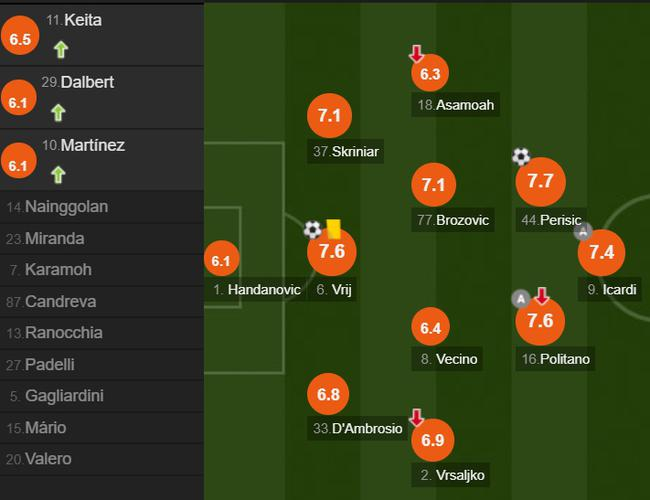Click the assist icon above Icardi
This screenshot has height=500, width=650.
(584, 232)
